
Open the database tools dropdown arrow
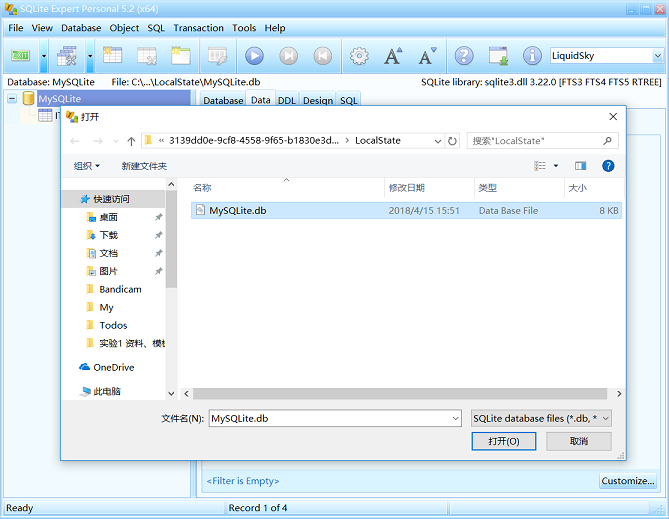pos(90,56)
